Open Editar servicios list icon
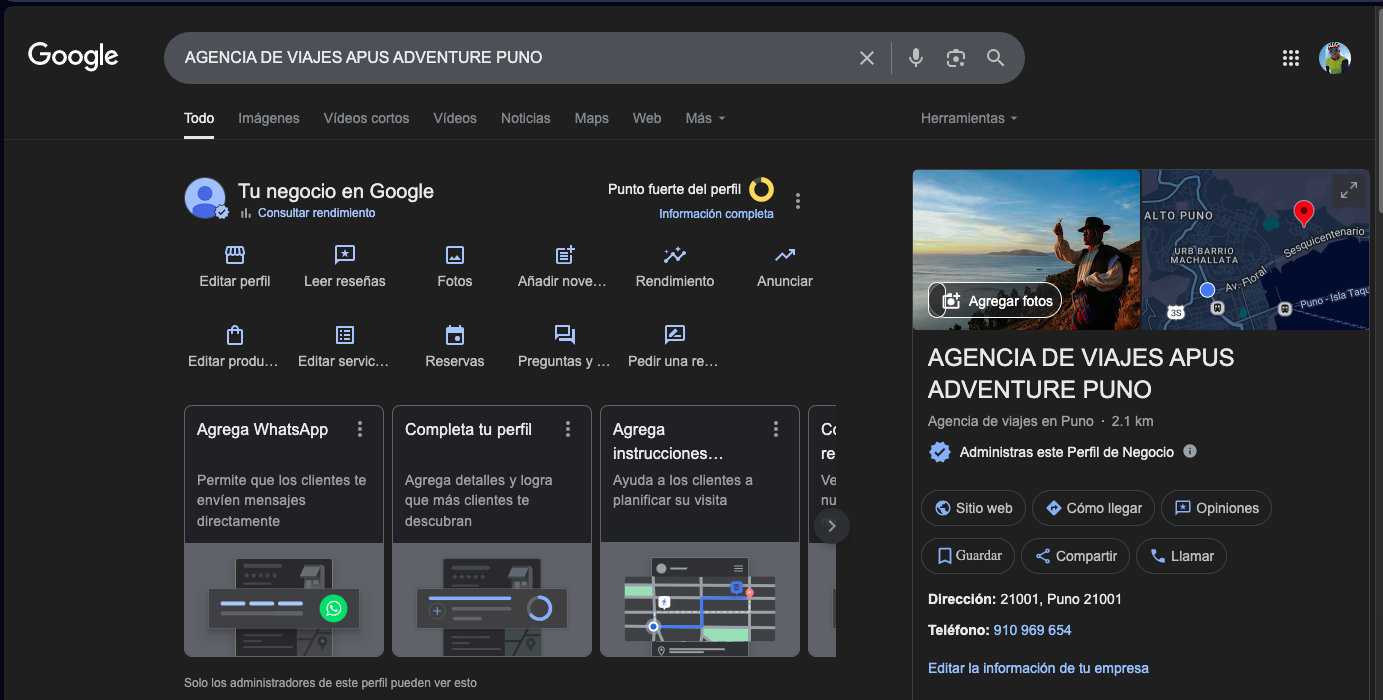This screenshot has height=700, width=1383. (345, 335)
